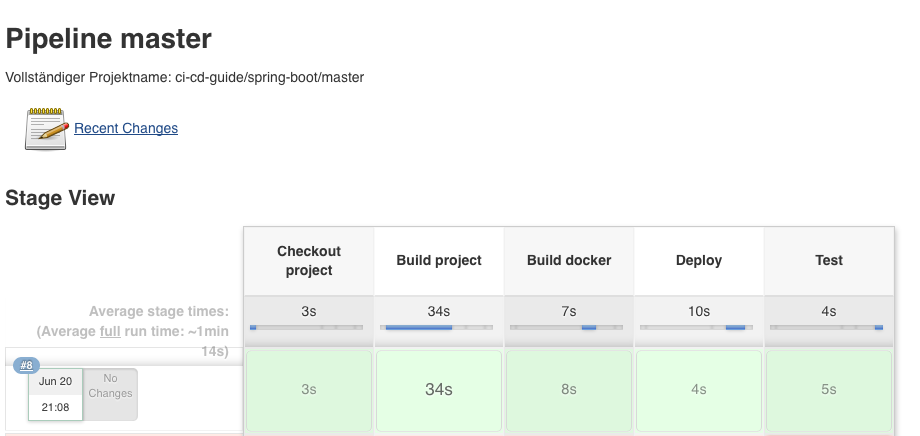Click the Checkout project average time bar

309,327
